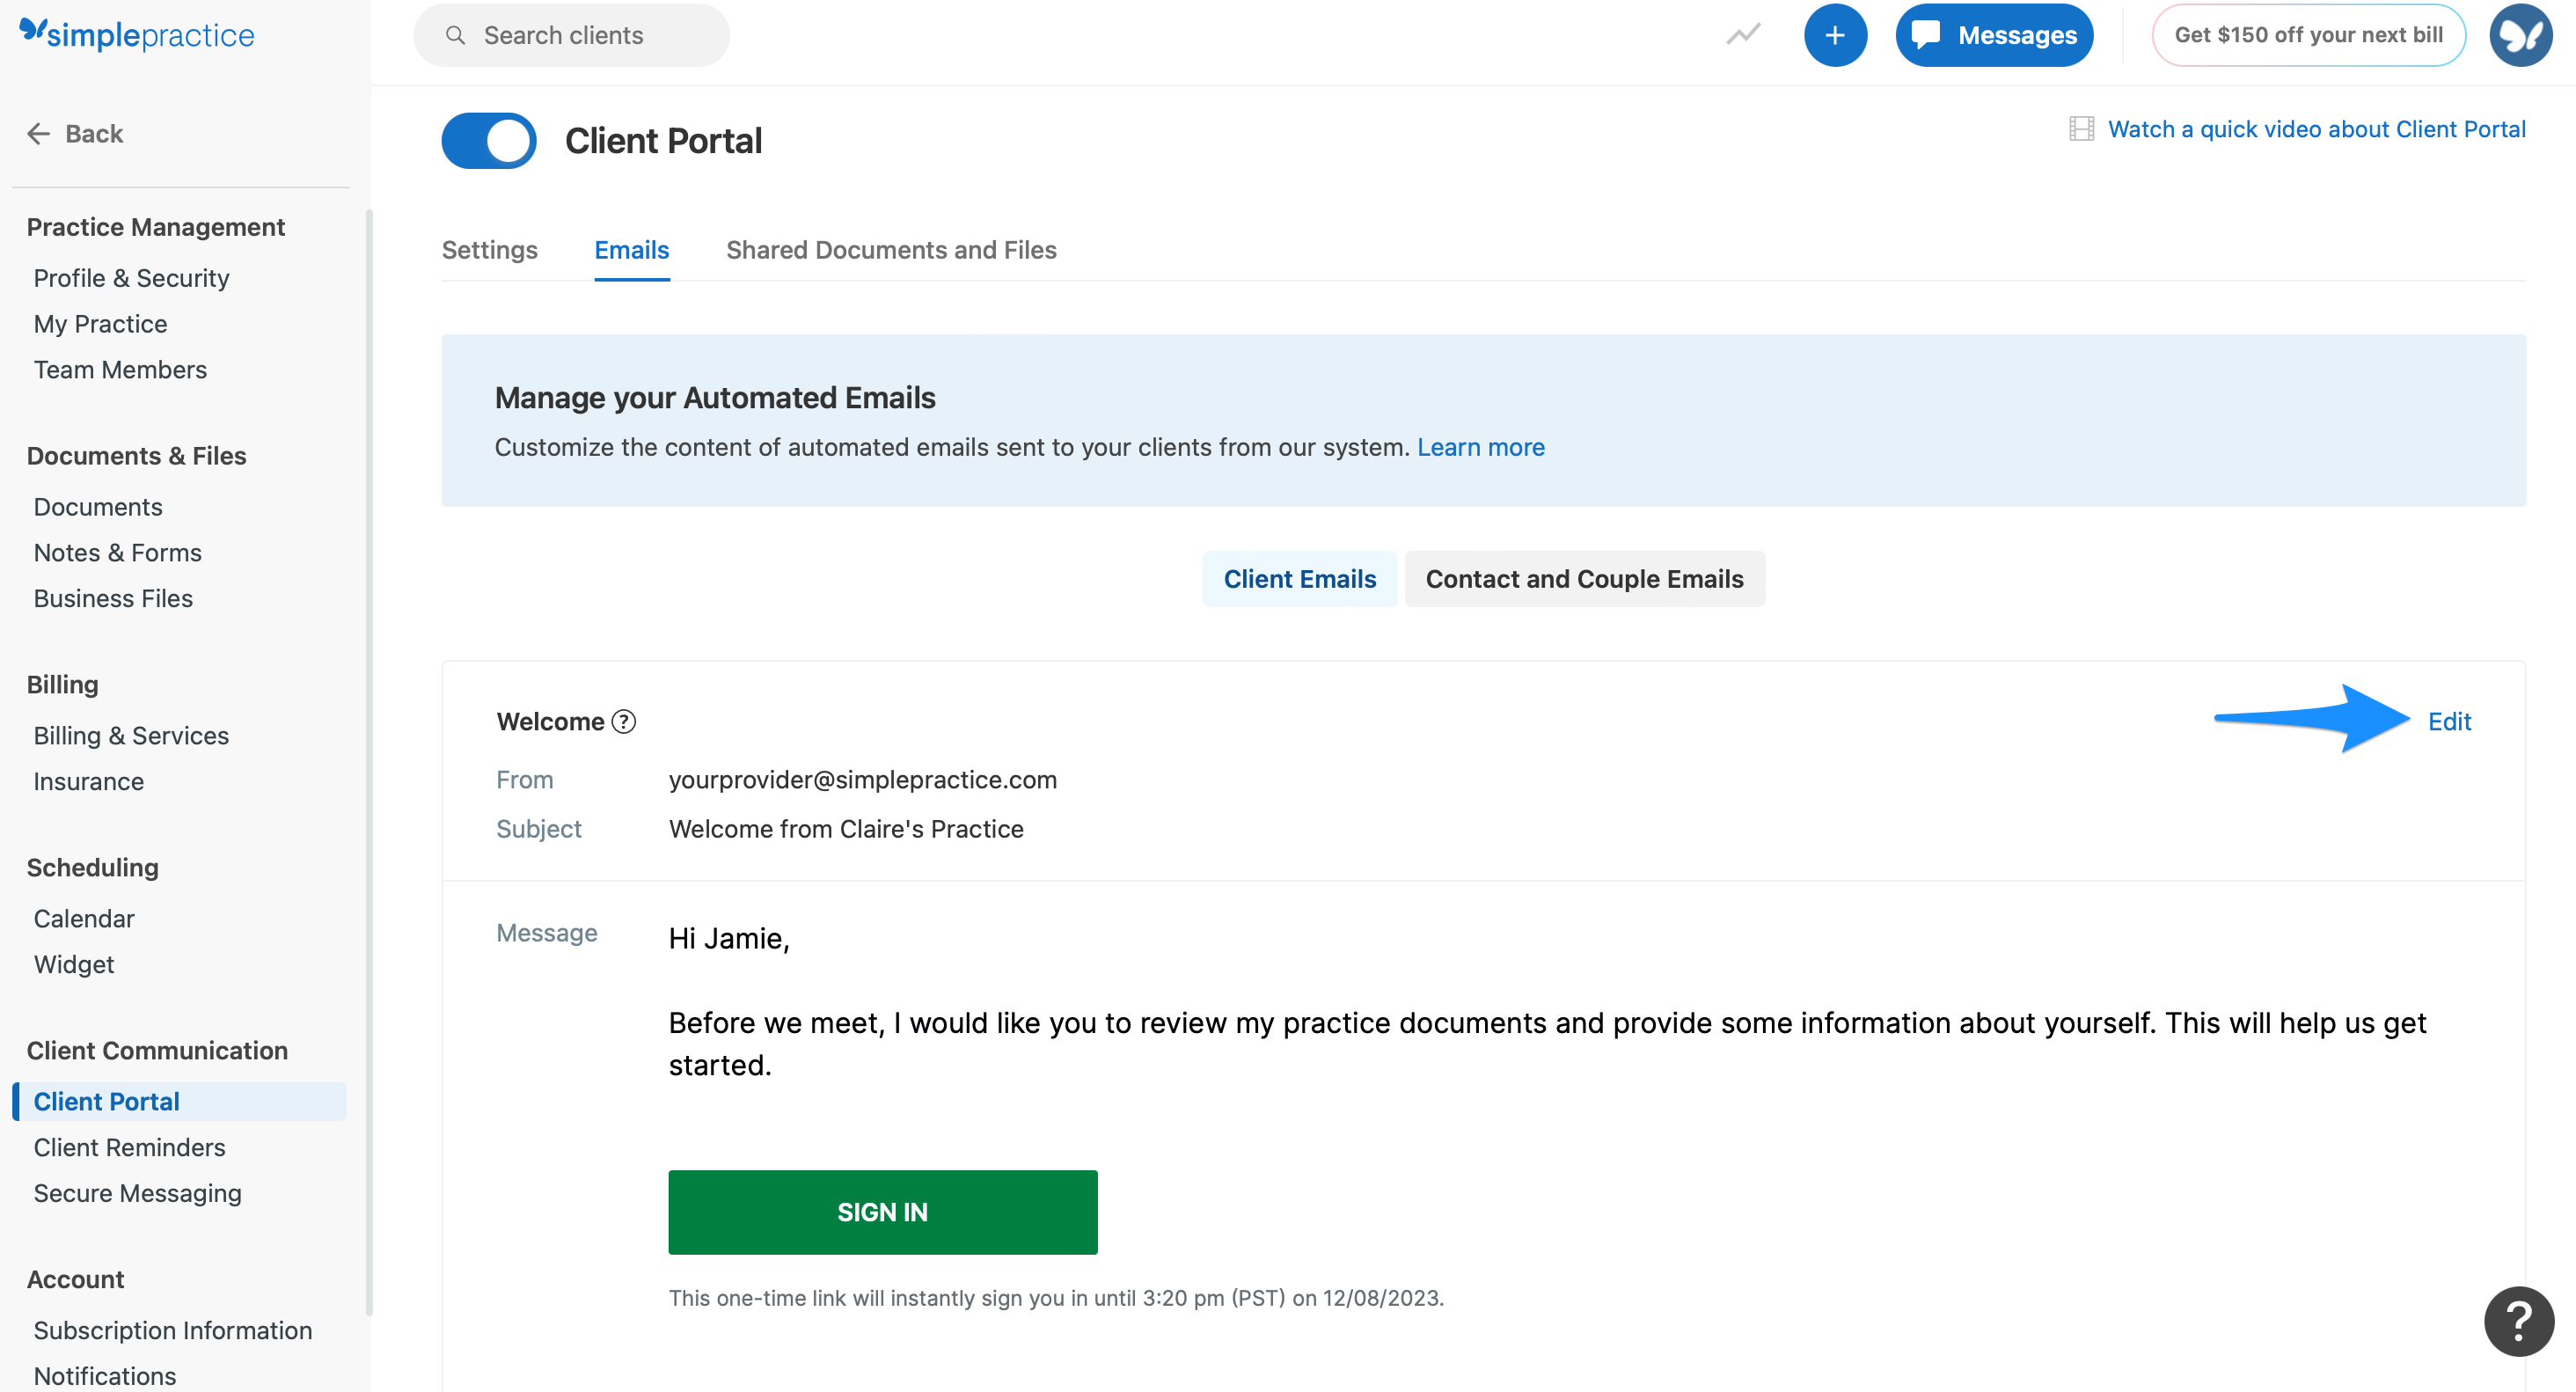Select Client Emails
Viewport: 2576px width, 1392px height.
1299,578
